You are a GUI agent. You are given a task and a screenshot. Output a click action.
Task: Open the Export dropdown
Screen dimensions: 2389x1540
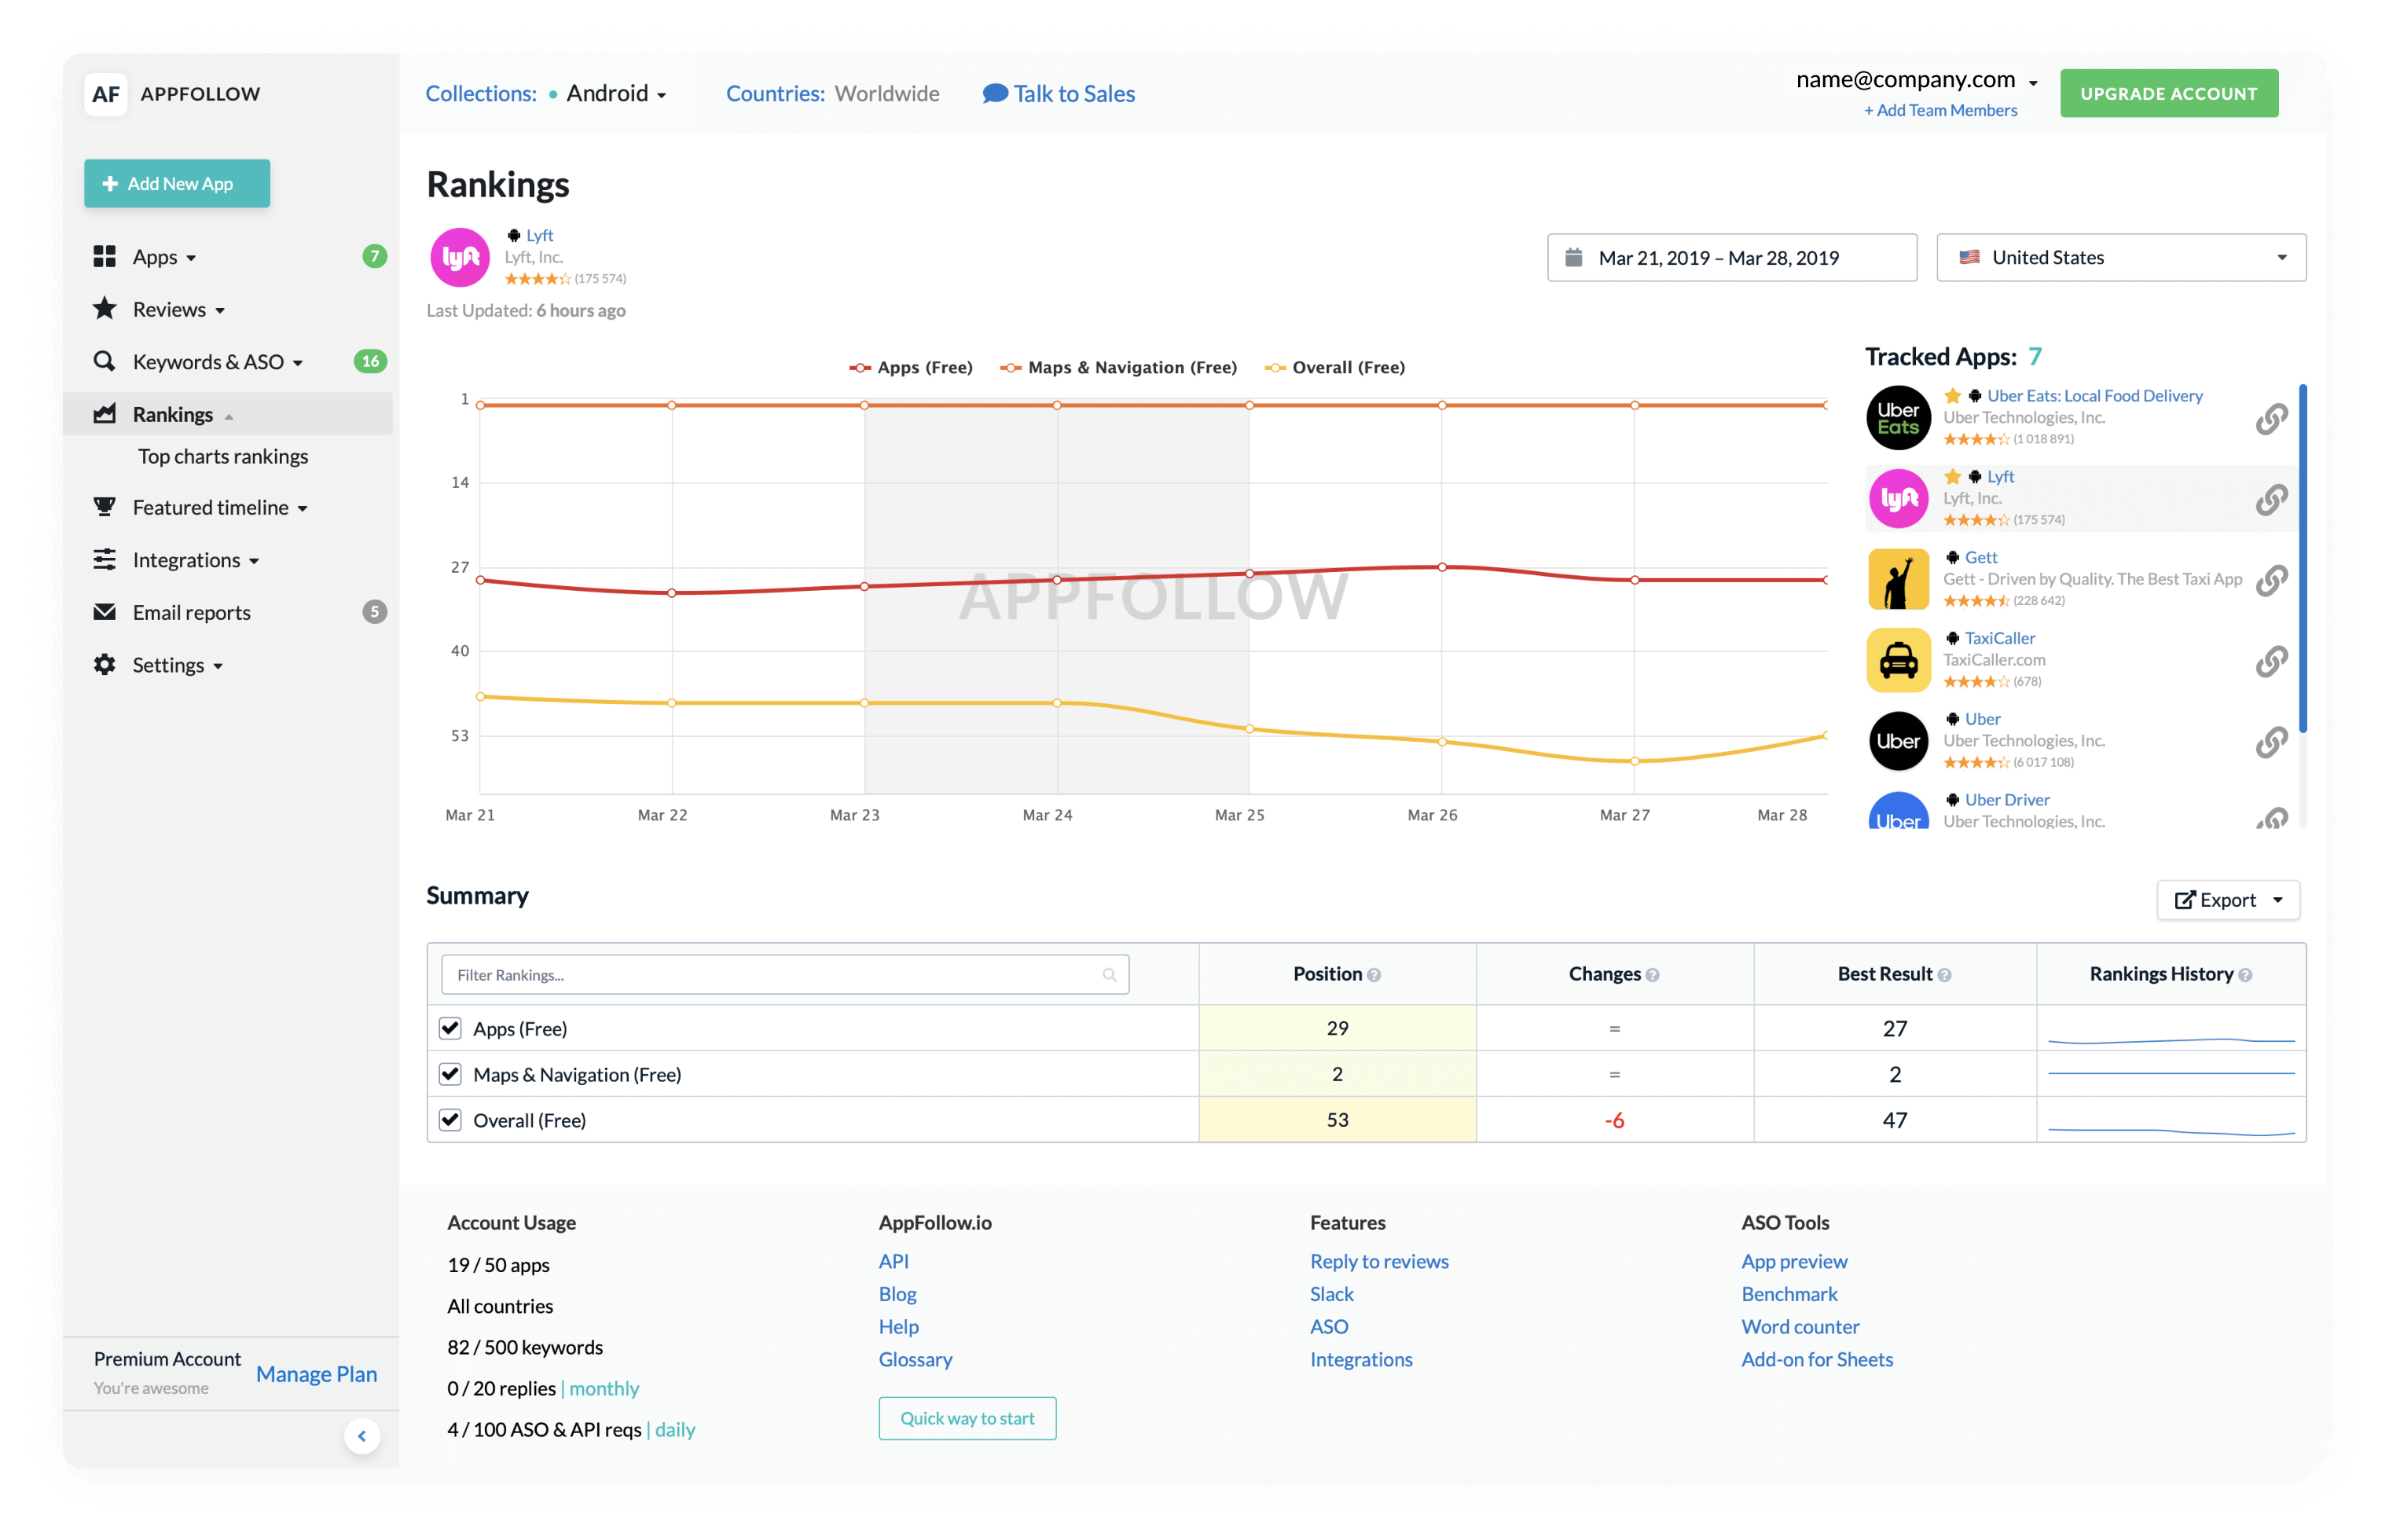[x=2227, y=900]
